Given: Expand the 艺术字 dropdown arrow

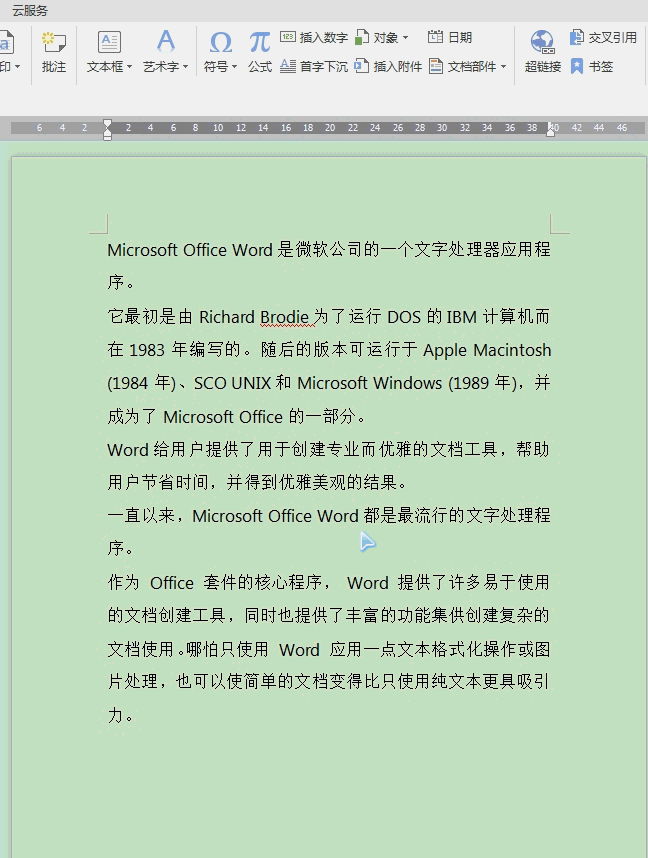Looking at the screenshot, I should (186, 67).
